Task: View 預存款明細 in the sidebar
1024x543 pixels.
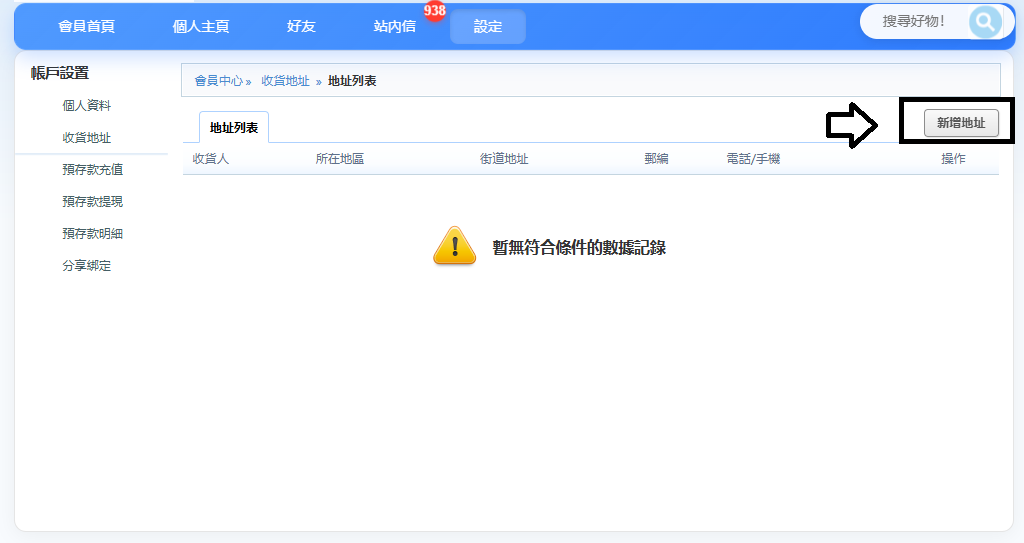Action: [93, 234]
